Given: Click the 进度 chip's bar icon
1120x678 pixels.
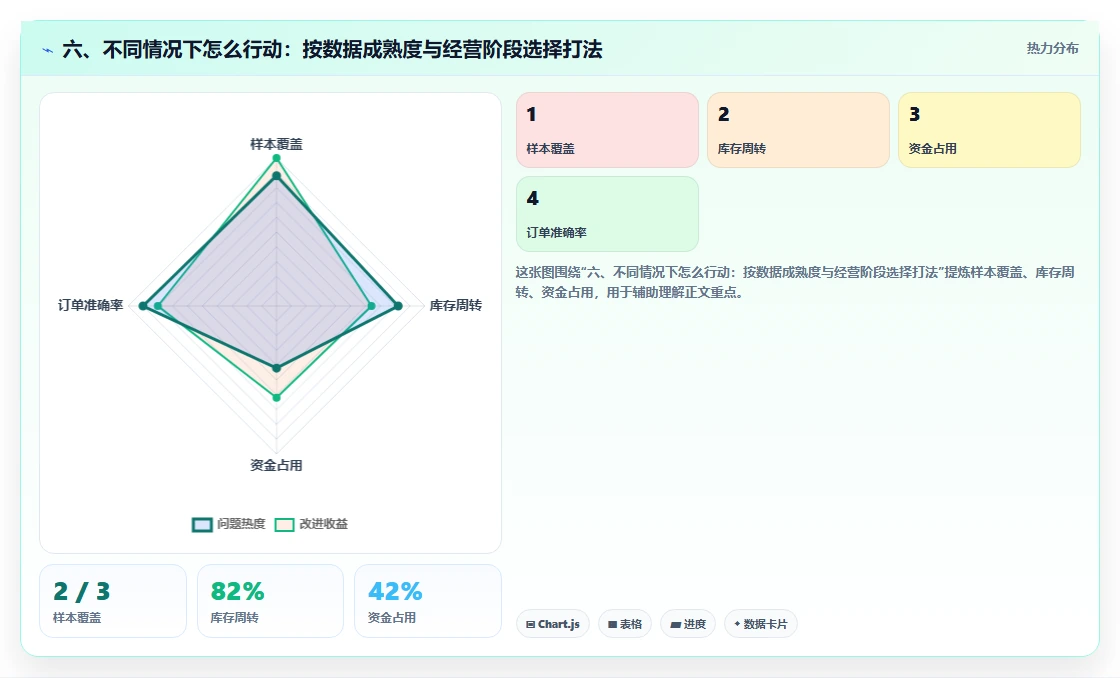Looking at the screenshot, I should [x=675, y=625].
